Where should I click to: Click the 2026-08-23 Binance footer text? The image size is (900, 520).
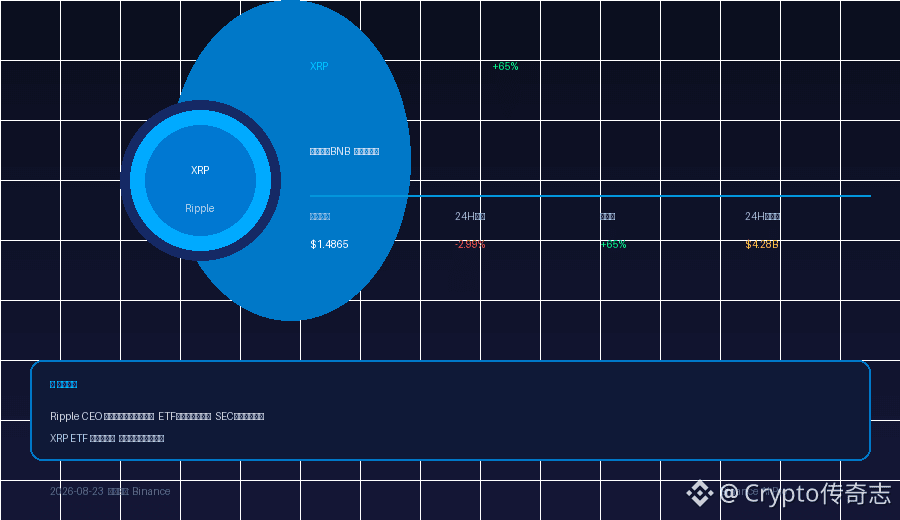tap(110, 491)
